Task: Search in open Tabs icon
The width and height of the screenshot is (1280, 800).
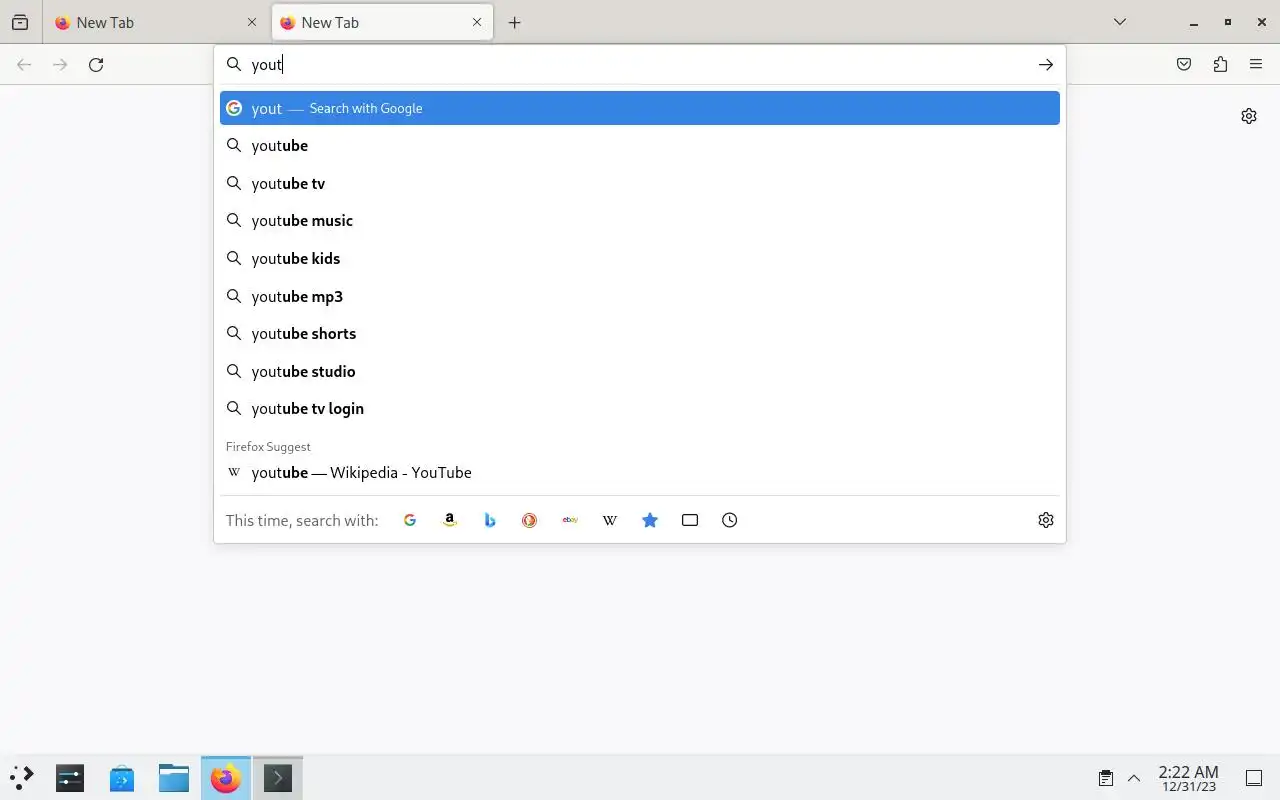Action: (690, 520)
